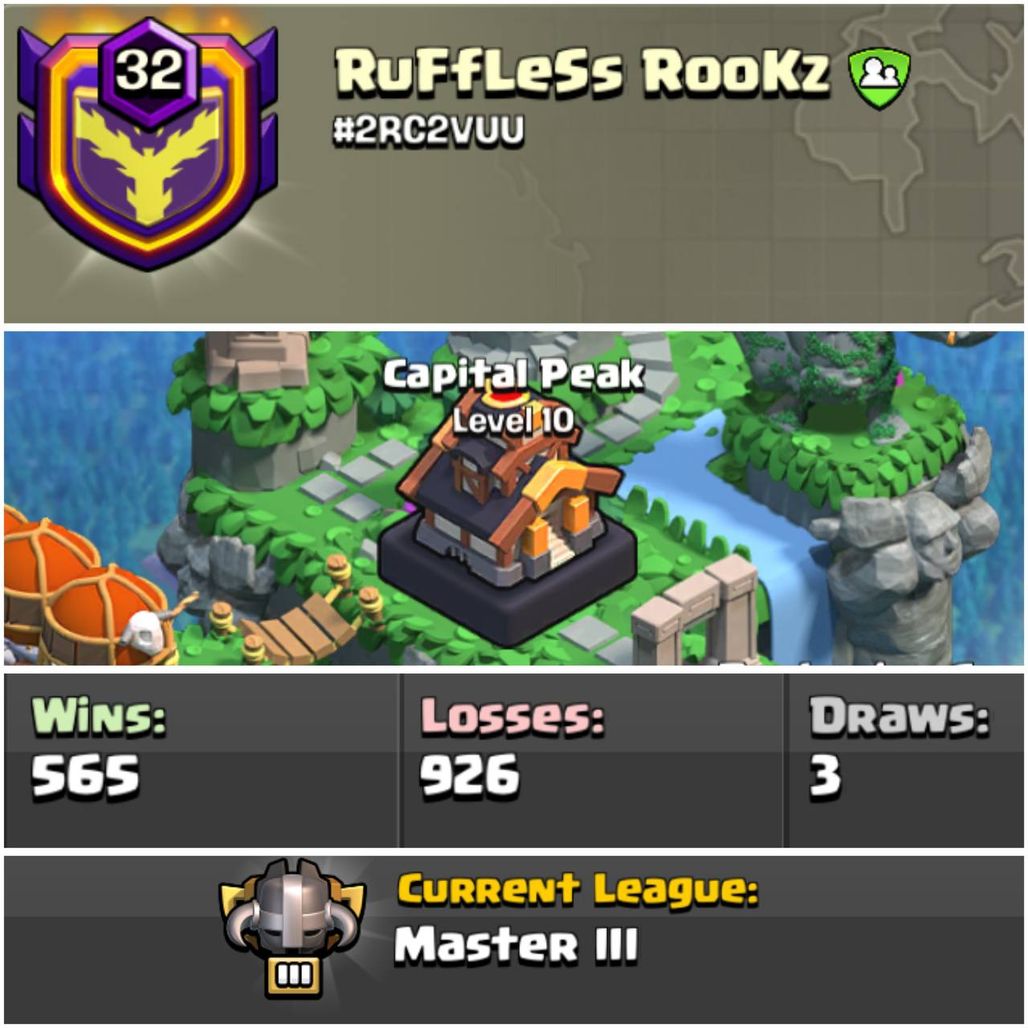Viewport: 1028px width, 1028px height.
Task: Tap the III rank plate under helmet
Action: pyautogui.click(x=293, y=977)
